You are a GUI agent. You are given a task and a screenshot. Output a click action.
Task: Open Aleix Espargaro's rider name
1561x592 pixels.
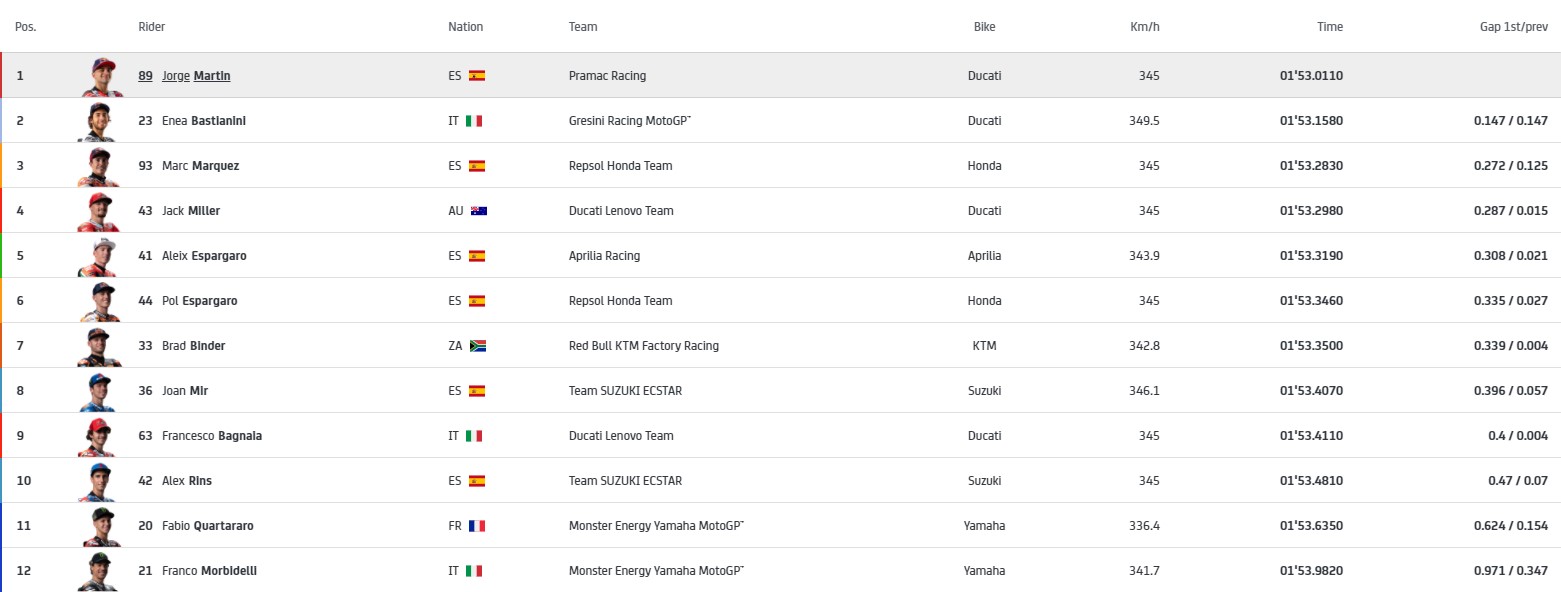[x=204, y=256]
